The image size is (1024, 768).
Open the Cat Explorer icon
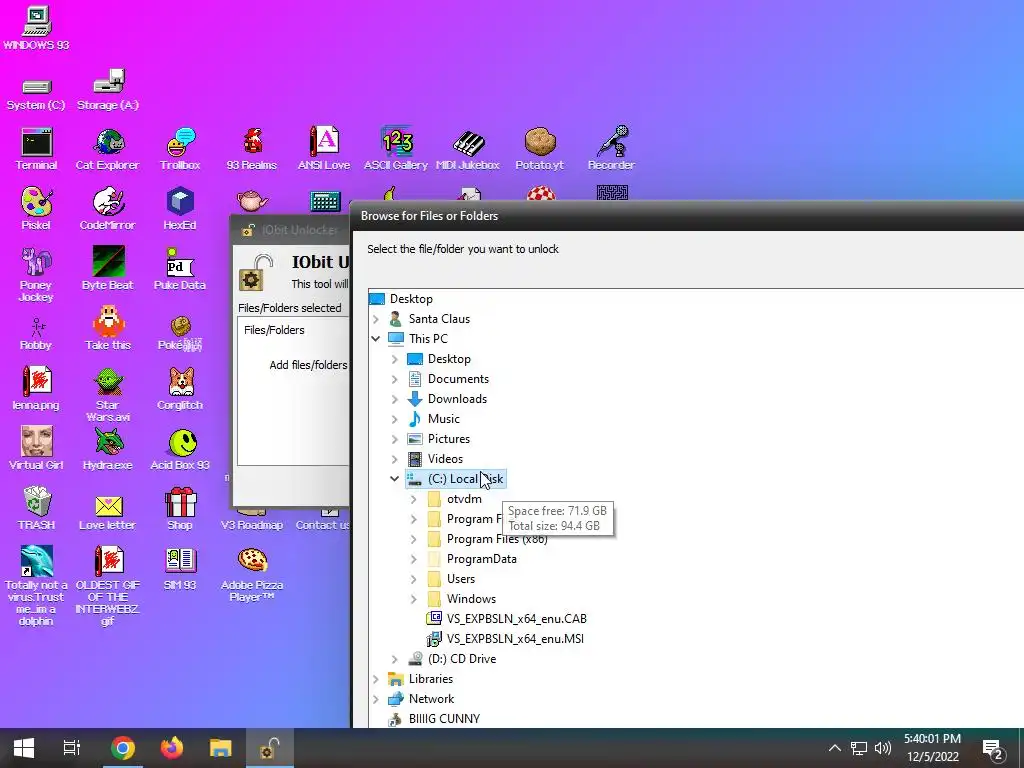pos(108,149)
